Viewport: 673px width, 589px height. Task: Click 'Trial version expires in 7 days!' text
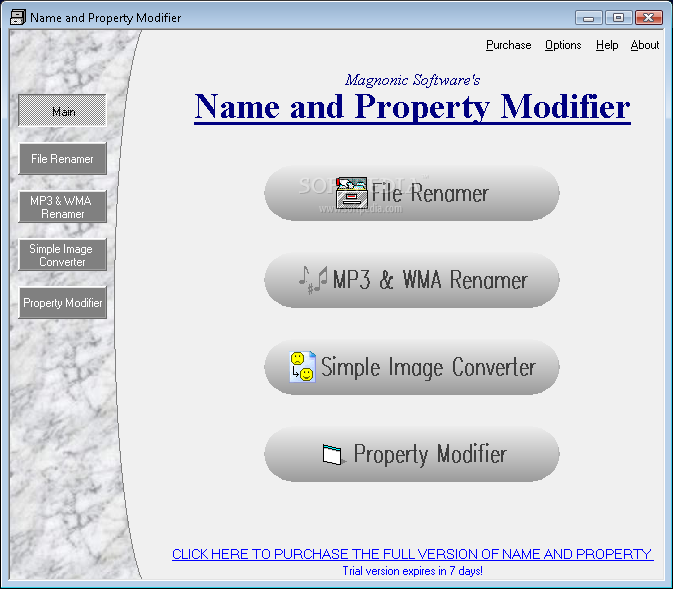(412, 571)
